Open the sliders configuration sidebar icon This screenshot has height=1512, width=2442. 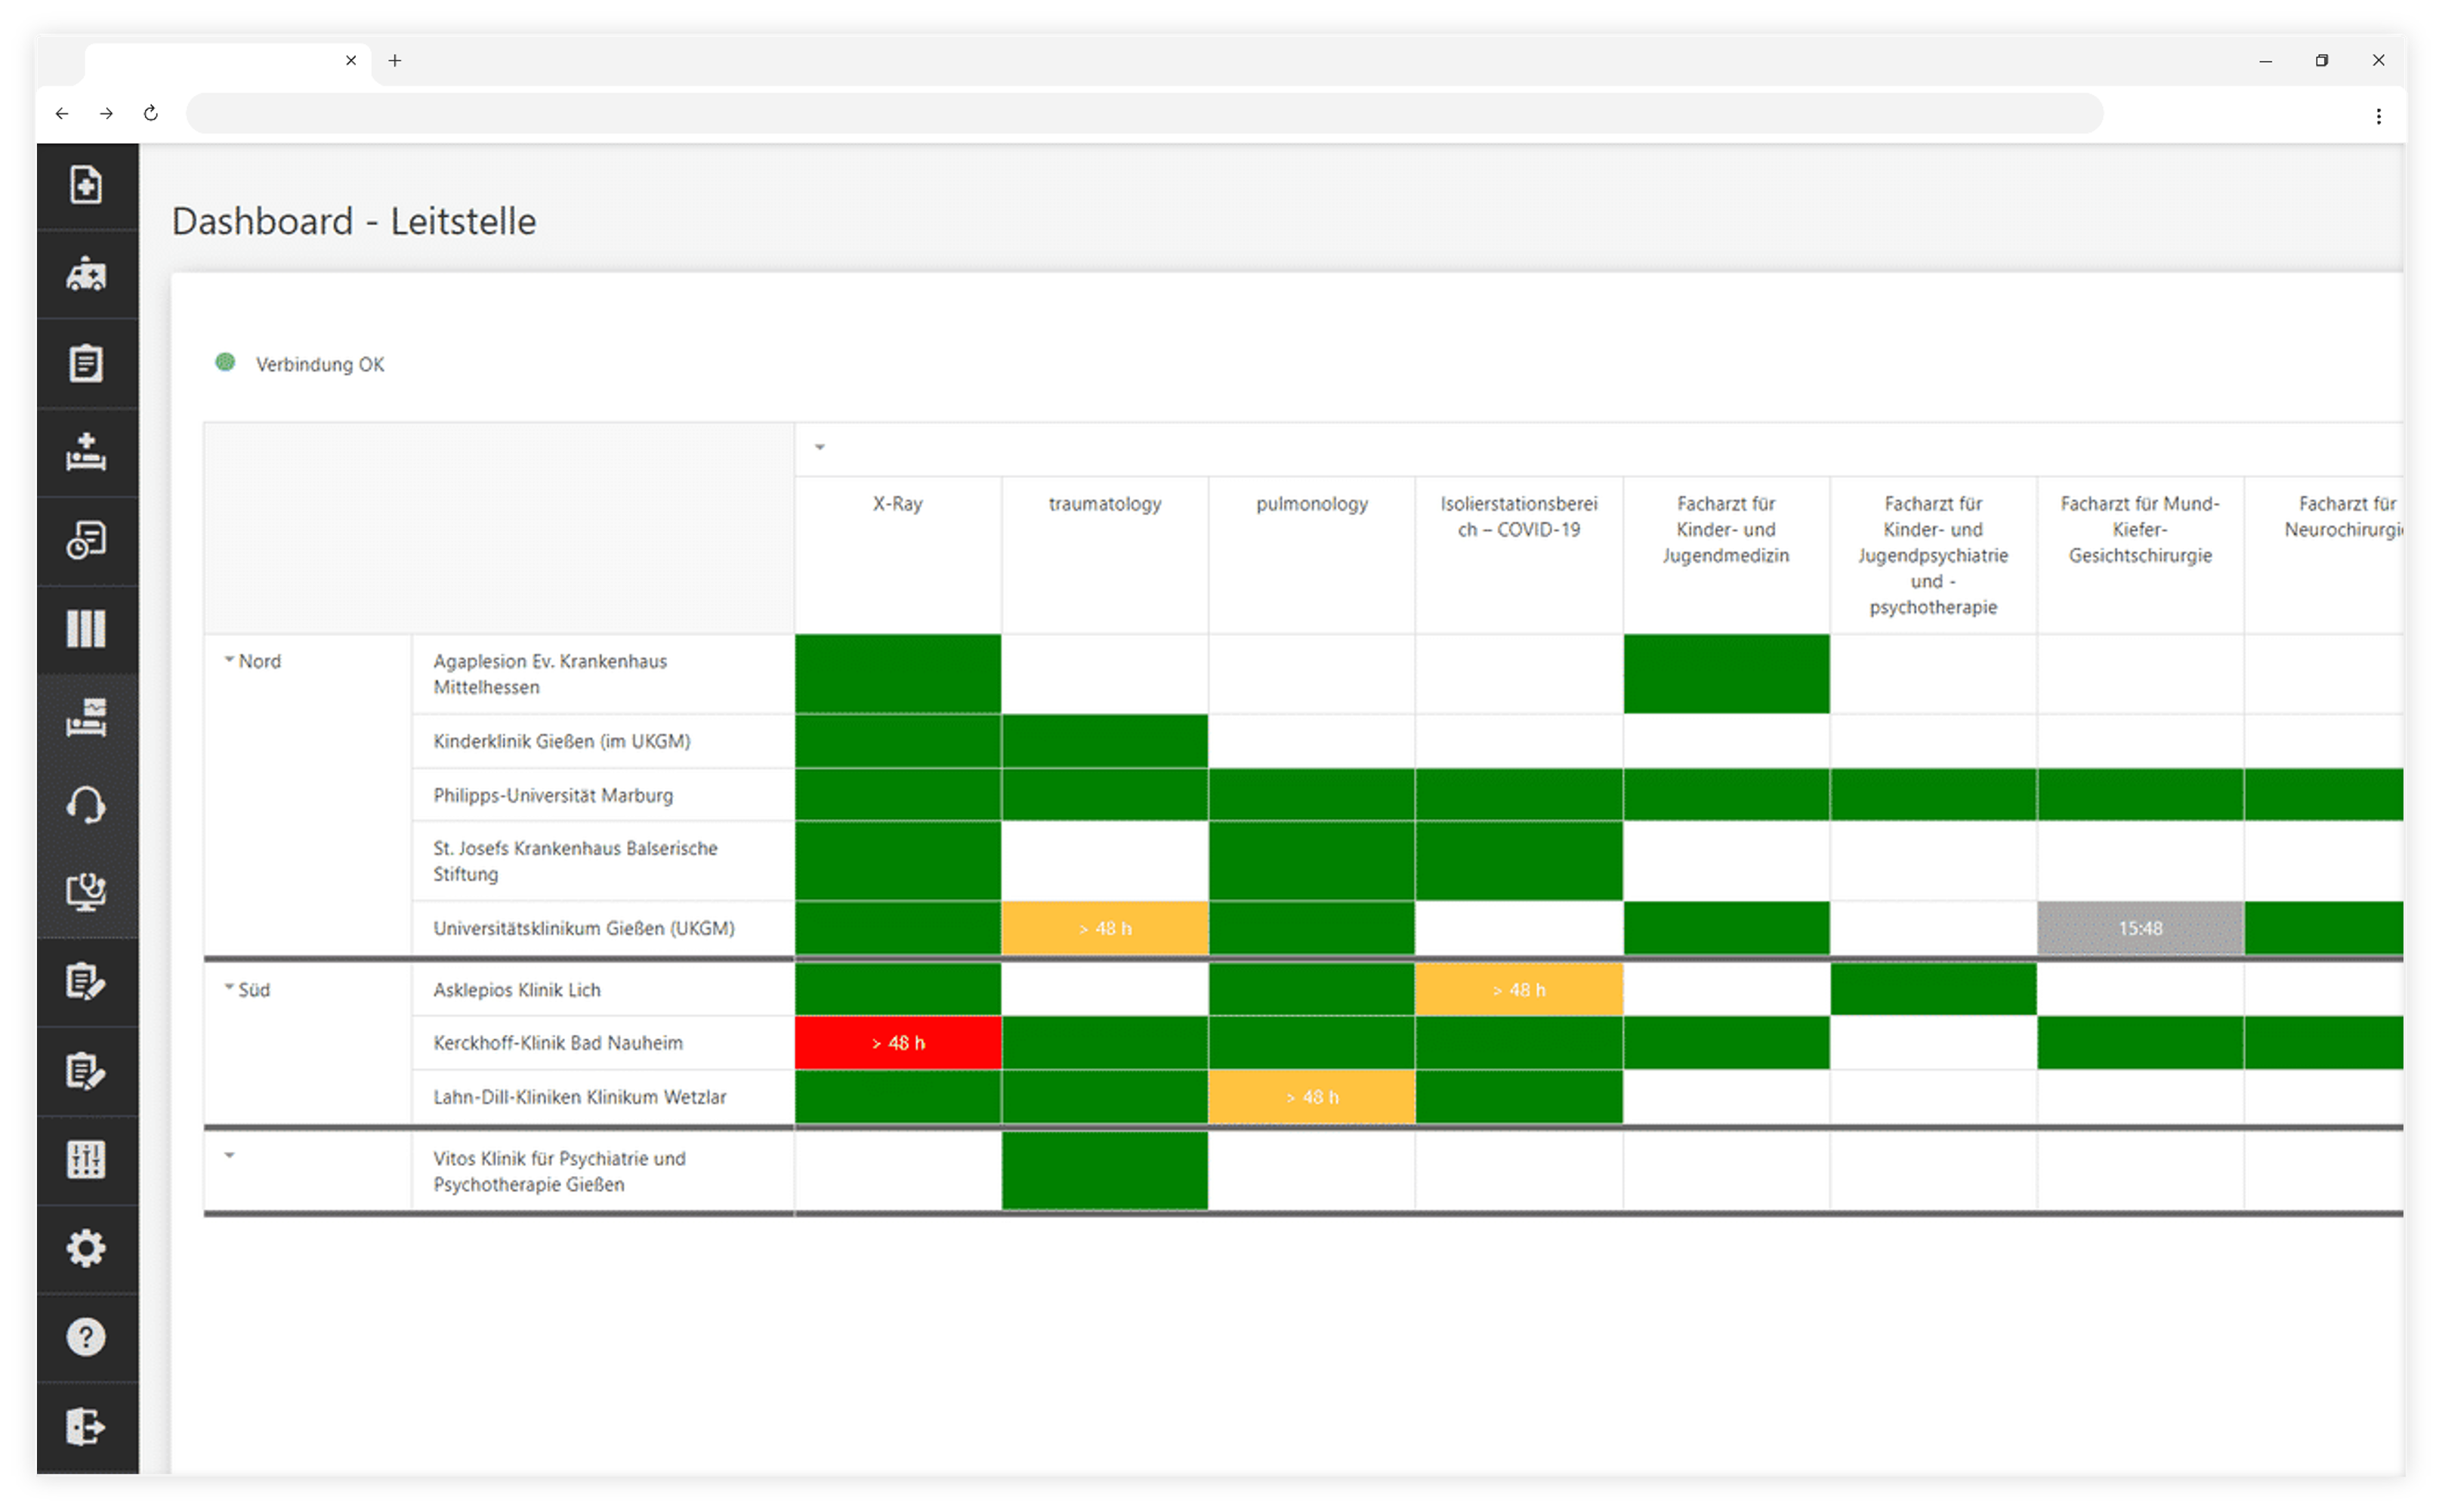86,1160
